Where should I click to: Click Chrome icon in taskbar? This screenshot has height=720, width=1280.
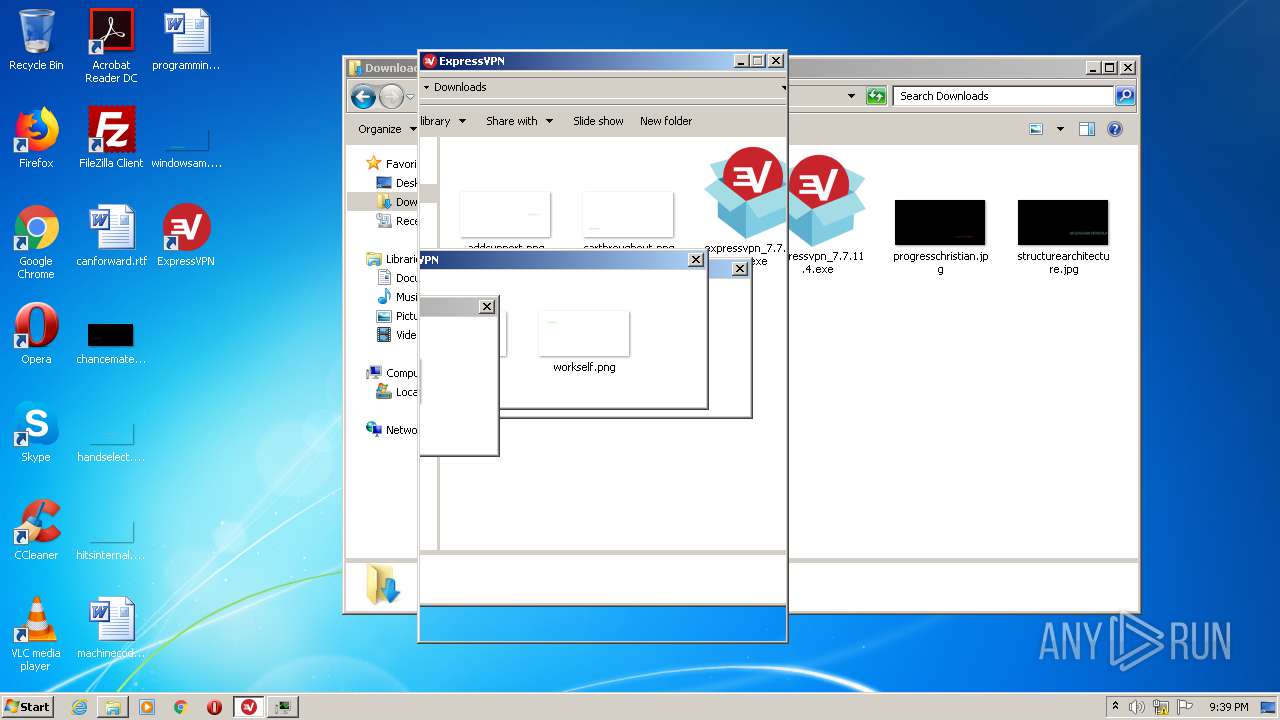pyautogui.click(x=181, y=707)
